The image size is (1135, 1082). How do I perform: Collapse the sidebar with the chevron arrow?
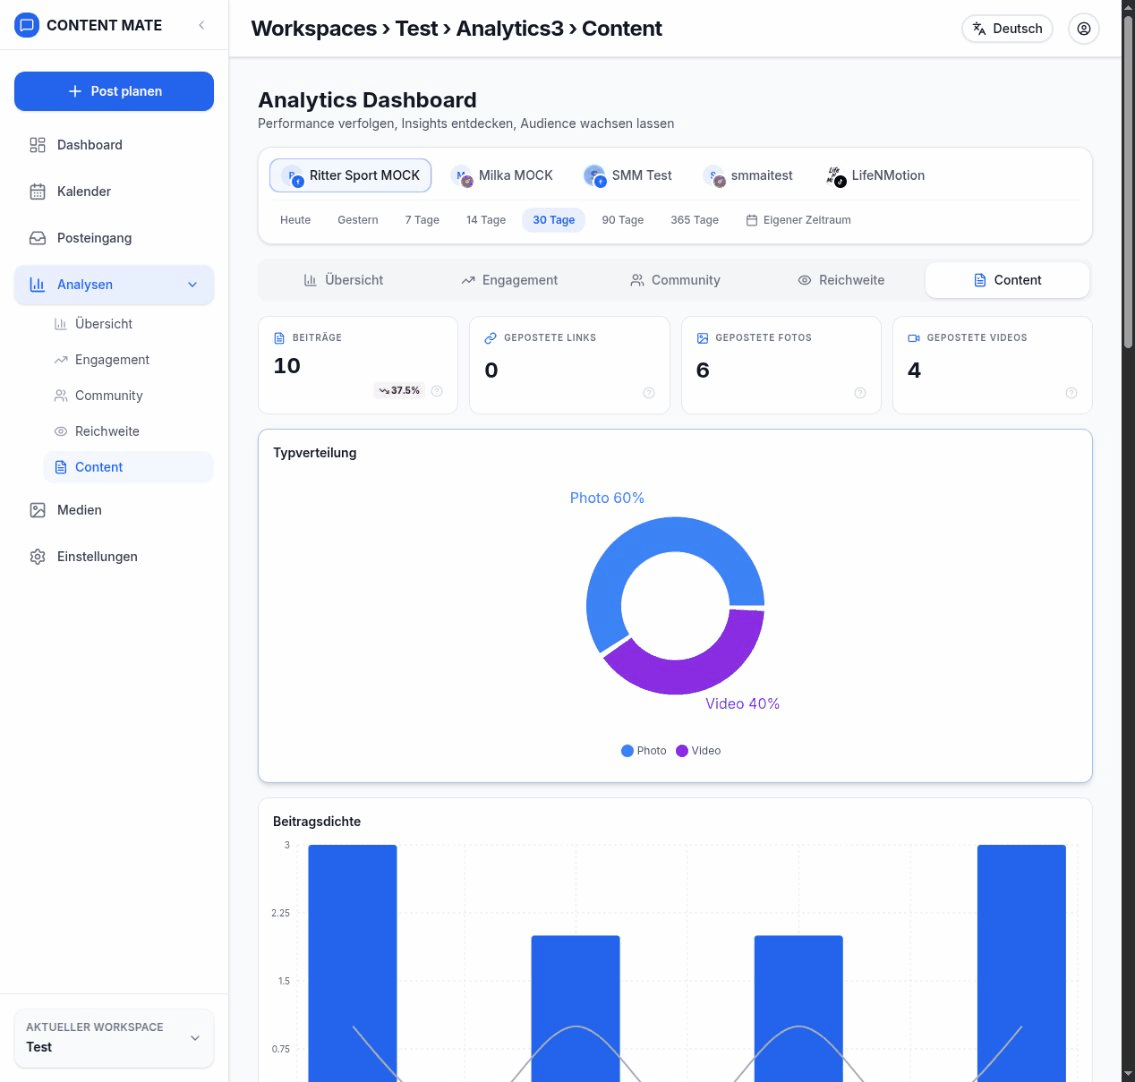pyautogui.click(x=201, y=25)
